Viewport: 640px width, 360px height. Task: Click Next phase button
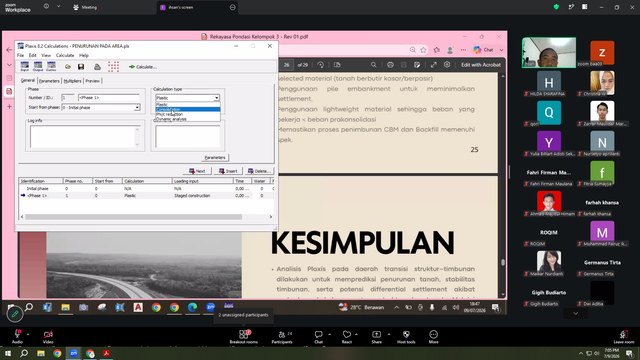coord(197,171)
